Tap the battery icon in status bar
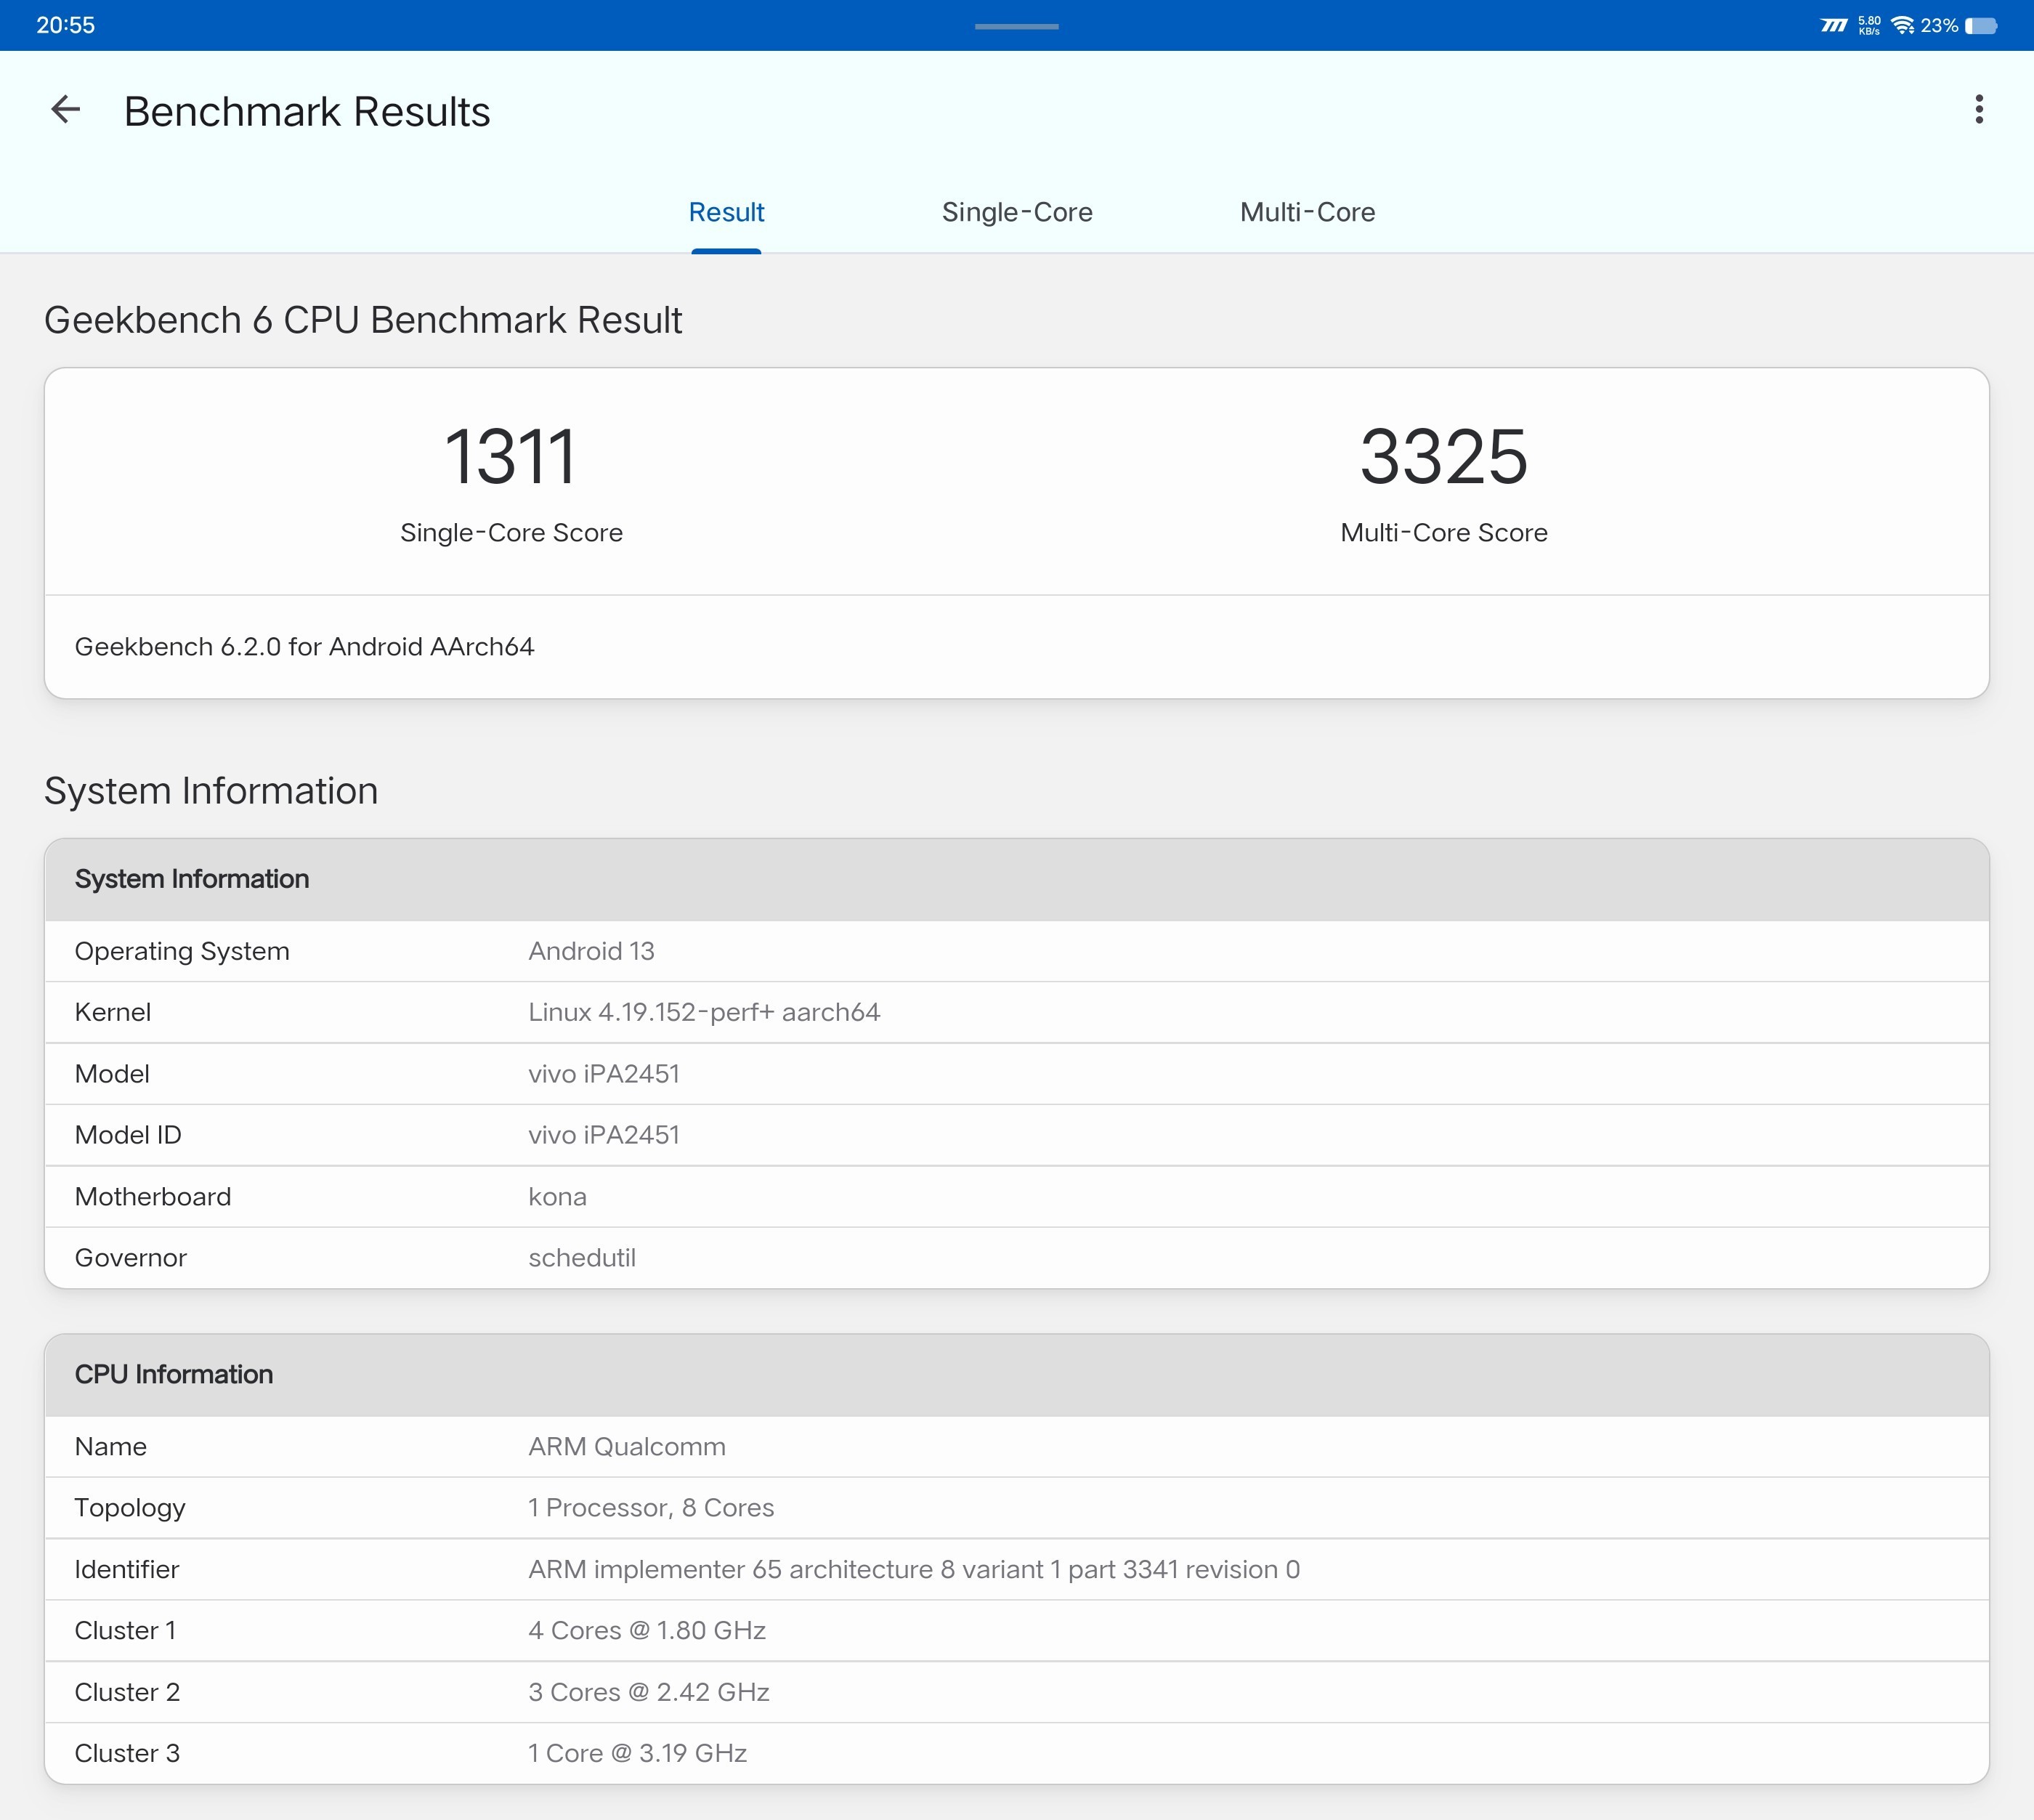 pyautogui.click(x=1981, y=25)
